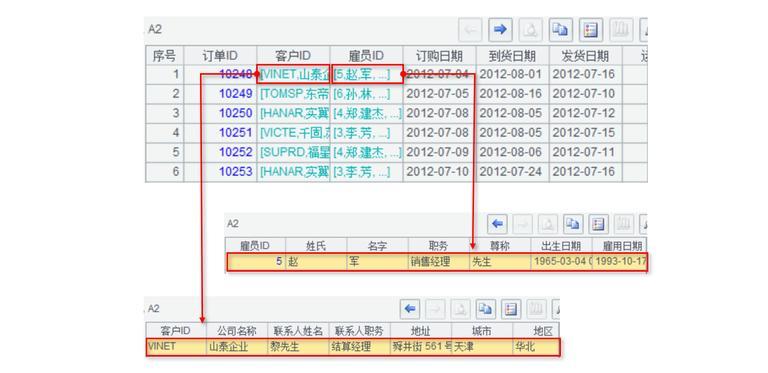Click the 华北 cell in customer row
The image size is (768, 373).
pyautogui.click(x=536, y=347)
